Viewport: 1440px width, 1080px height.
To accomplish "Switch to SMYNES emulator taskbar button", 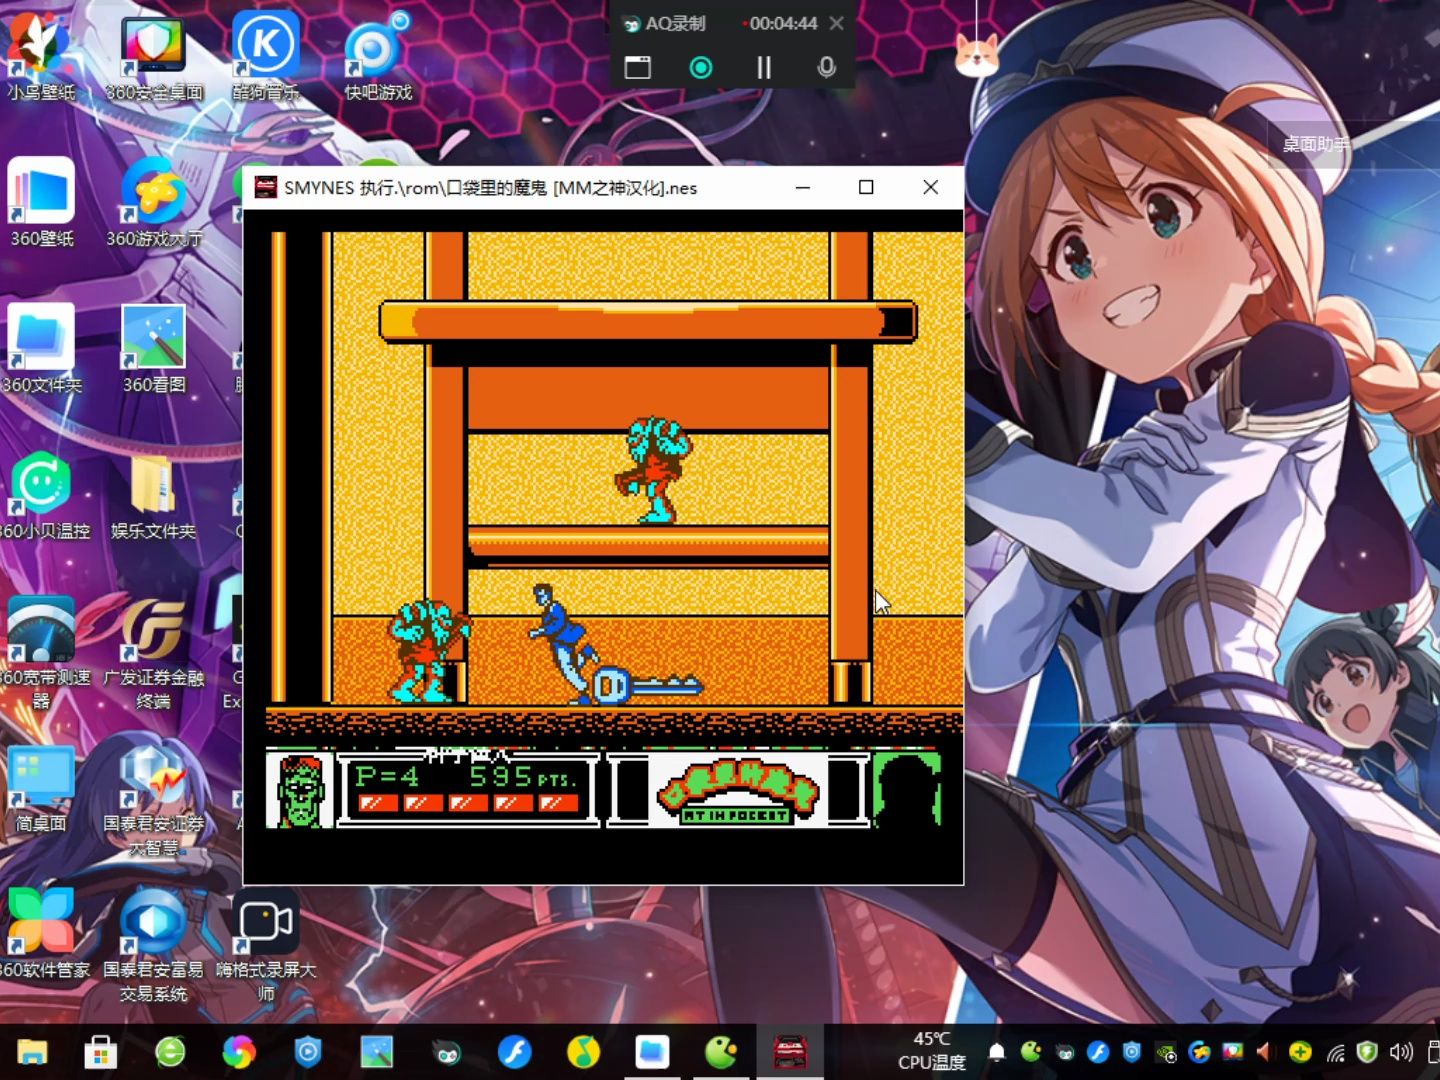I will coord(790,1052).
